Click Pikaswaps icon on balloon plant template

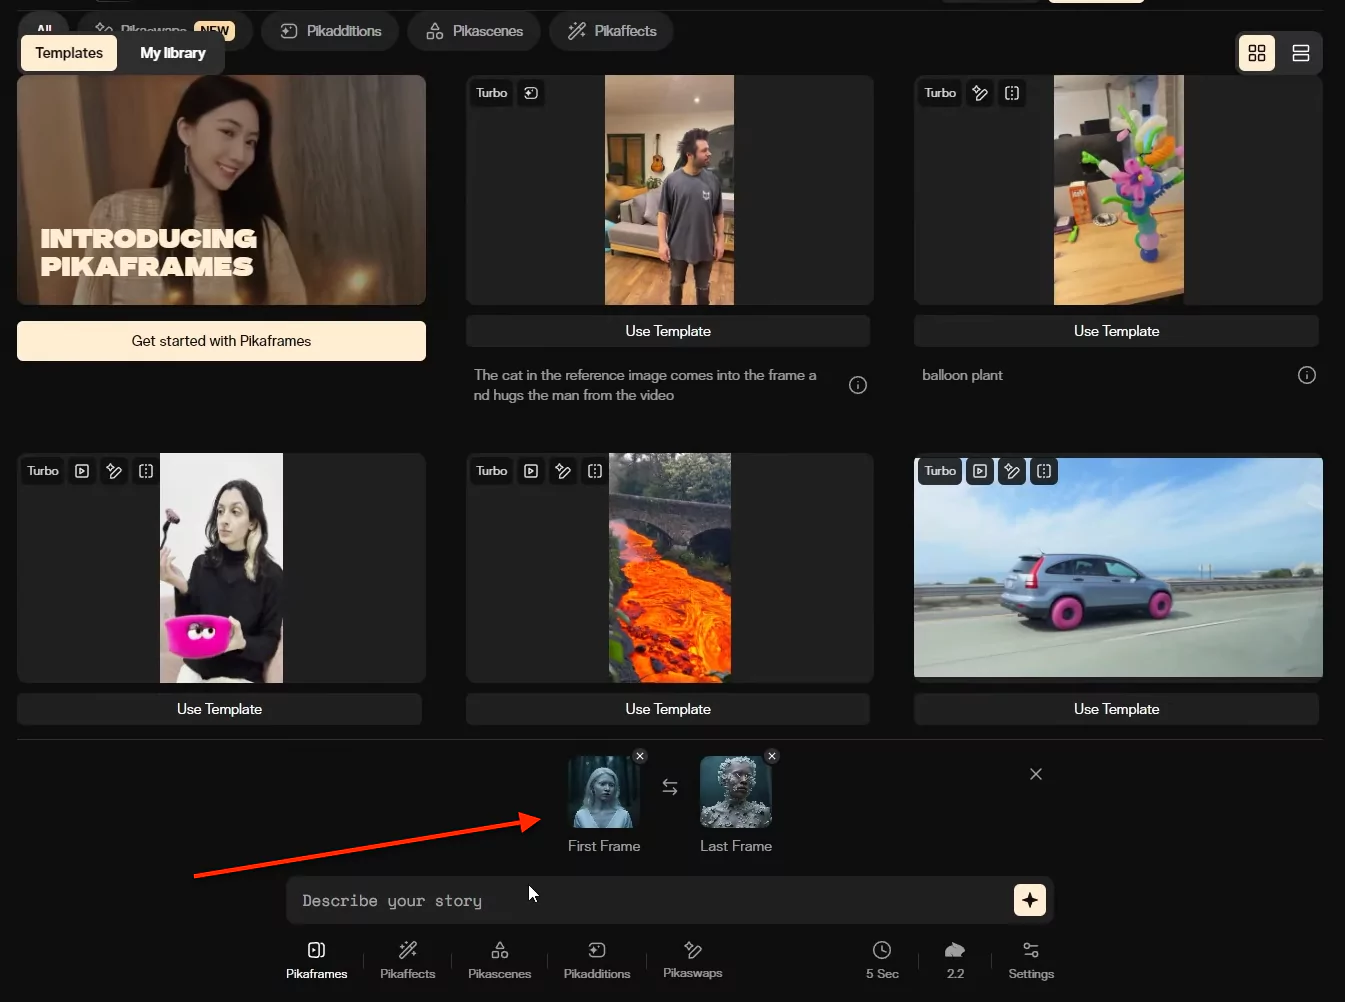coord(980,93)
